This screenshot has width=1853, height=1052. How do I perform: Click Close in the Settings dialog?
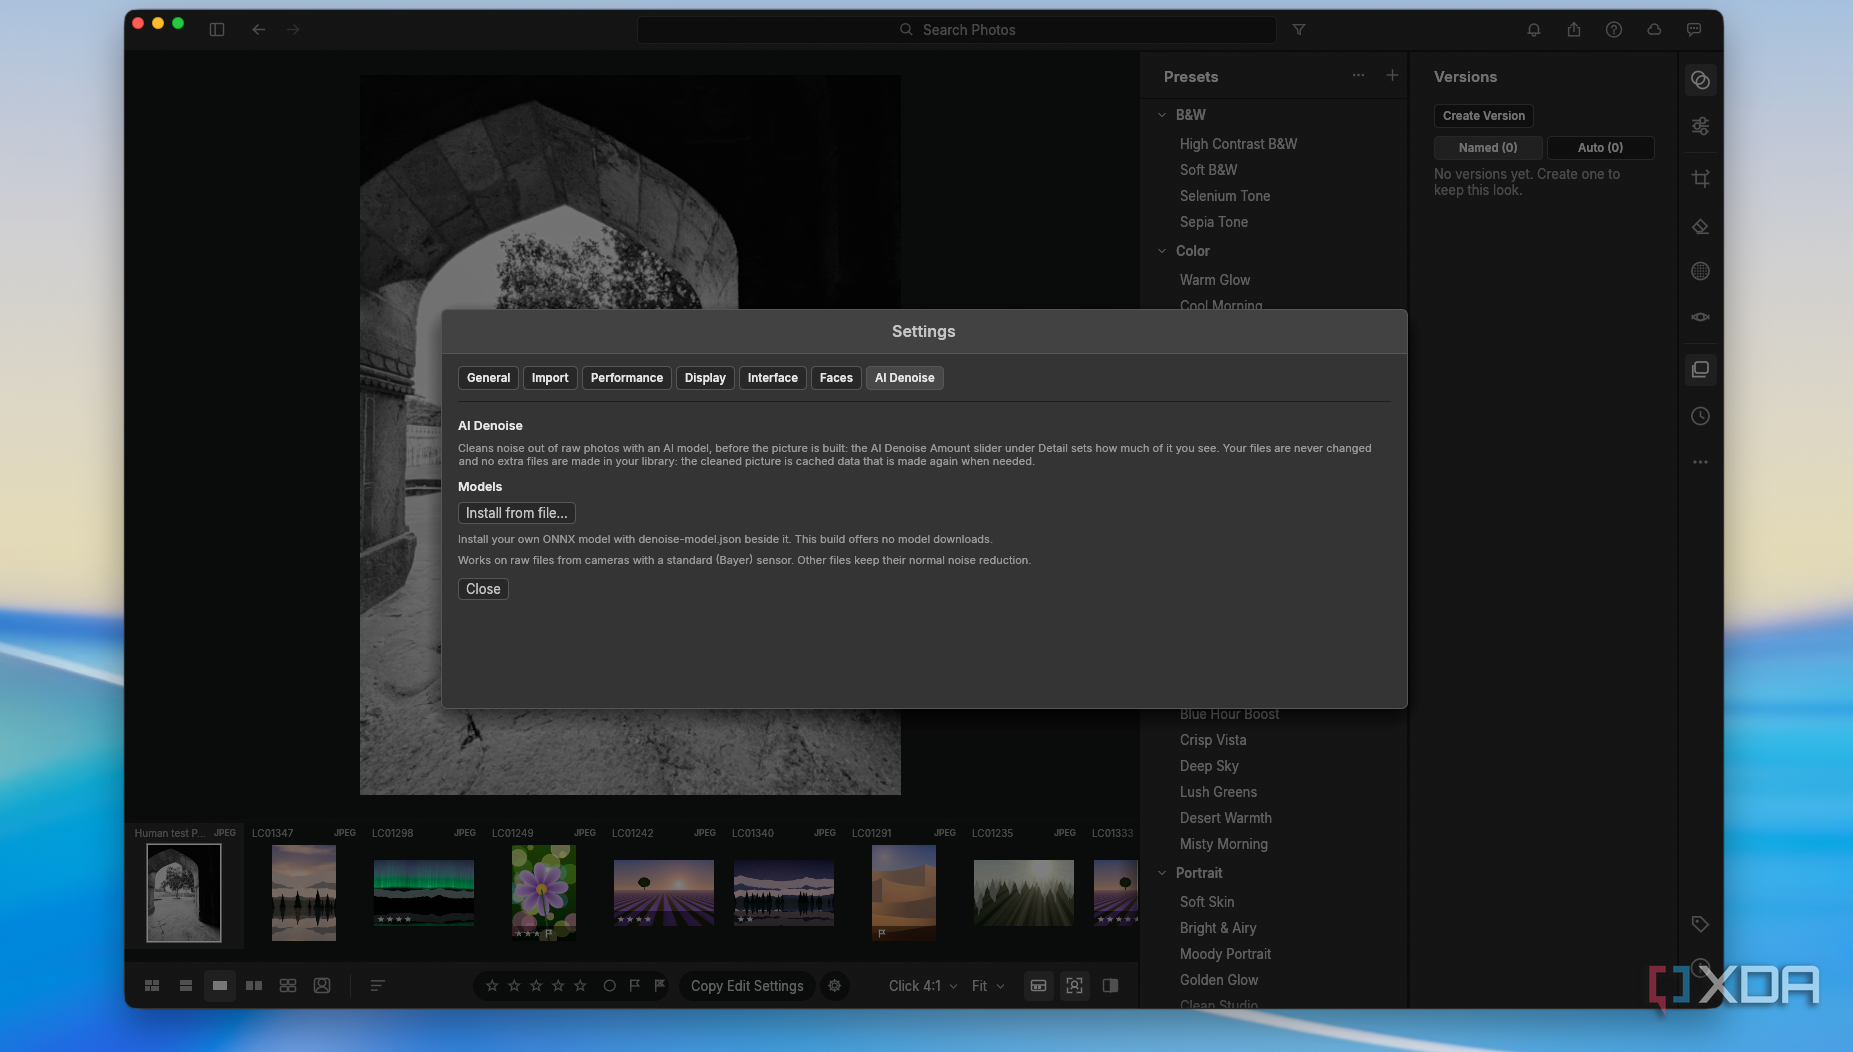pyautogui.click(x=483, y=589)
